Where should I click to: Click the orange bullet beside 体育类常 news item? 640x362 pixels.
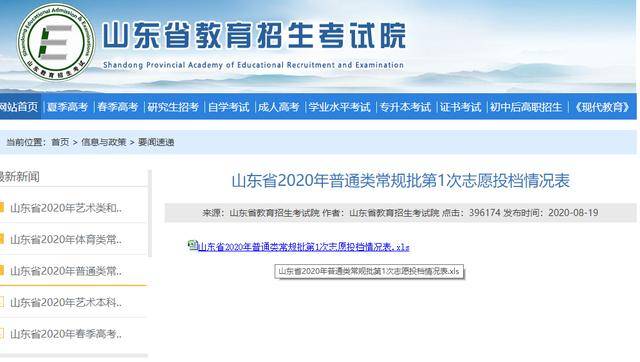coord(2,239)
